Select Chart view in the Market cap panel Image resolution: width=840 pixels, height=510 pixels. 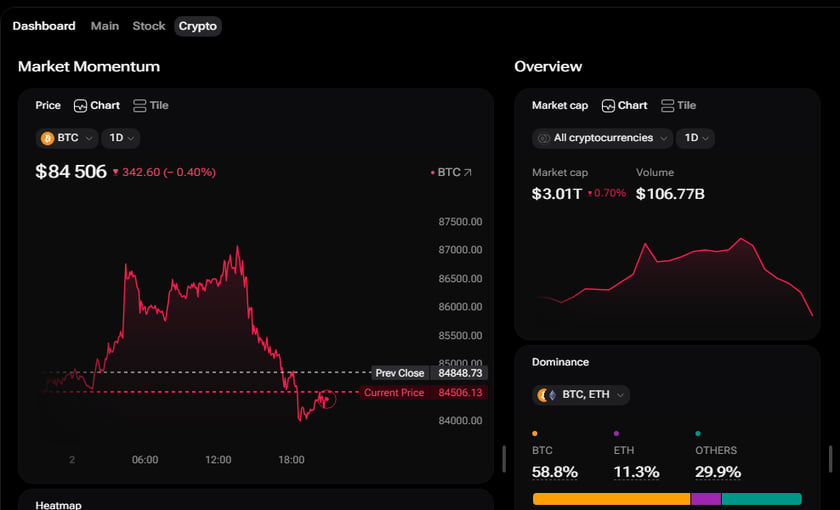pyautogui.click(x=624, y=106)
